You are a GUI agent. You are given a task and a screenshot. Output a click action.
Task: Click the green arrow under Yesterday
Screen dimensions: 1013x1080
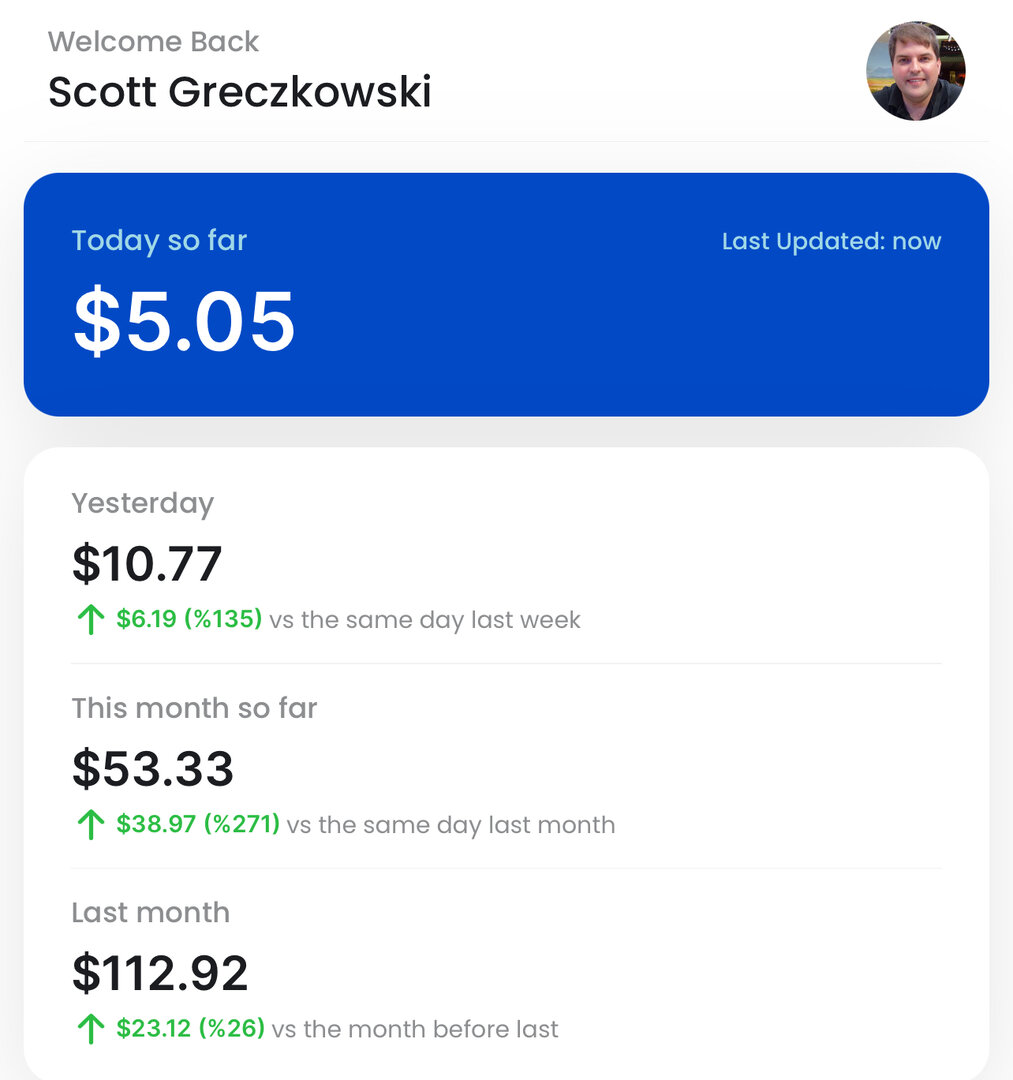(90, 619)
